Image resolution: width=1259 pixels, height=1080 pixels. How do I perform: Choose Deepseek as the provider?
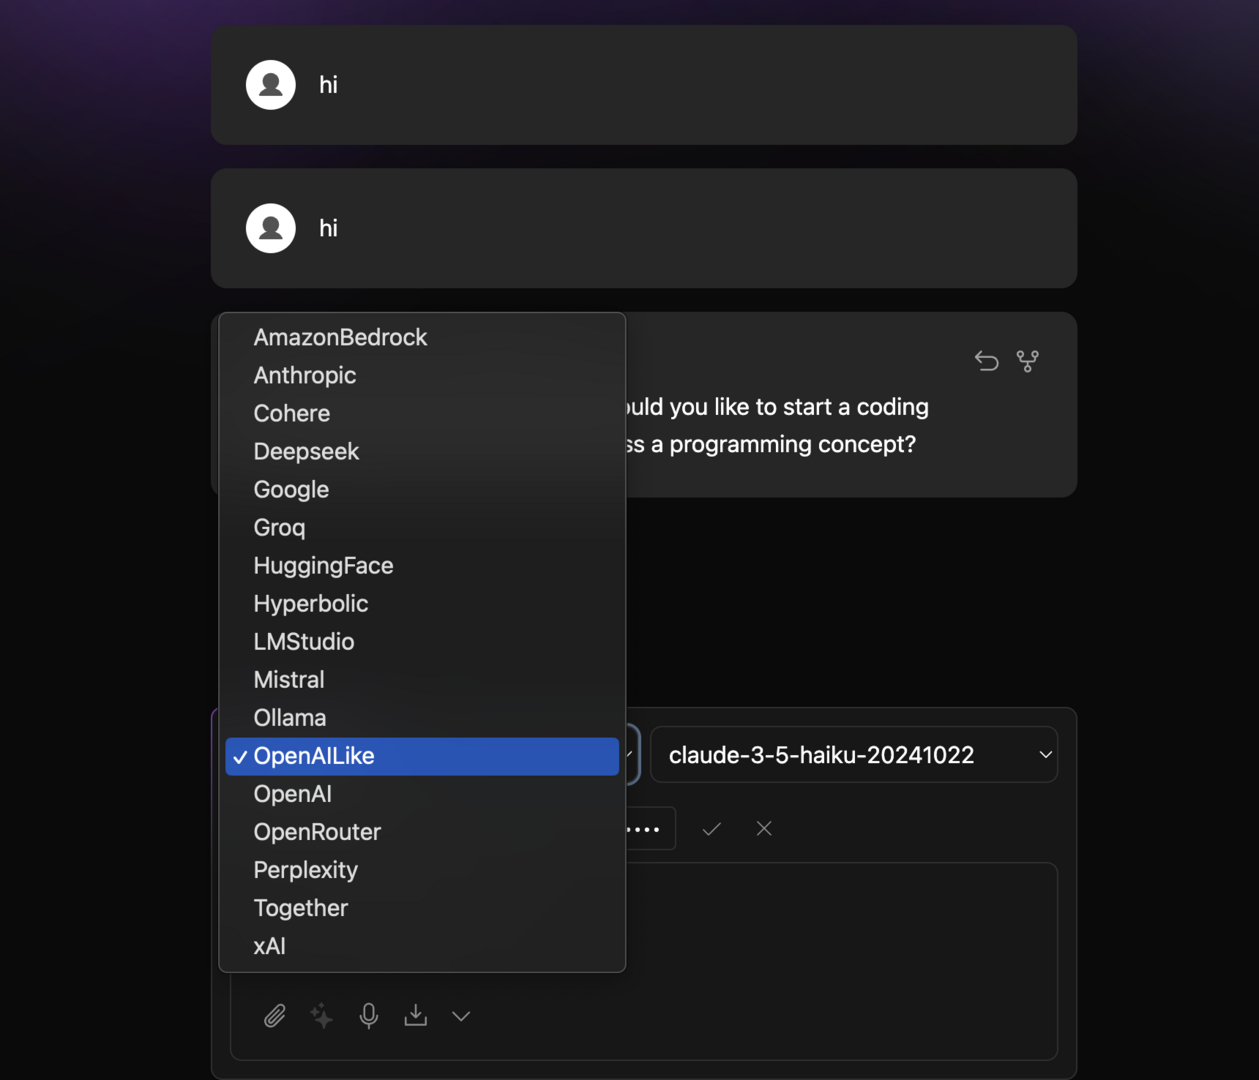pos(306,451)
